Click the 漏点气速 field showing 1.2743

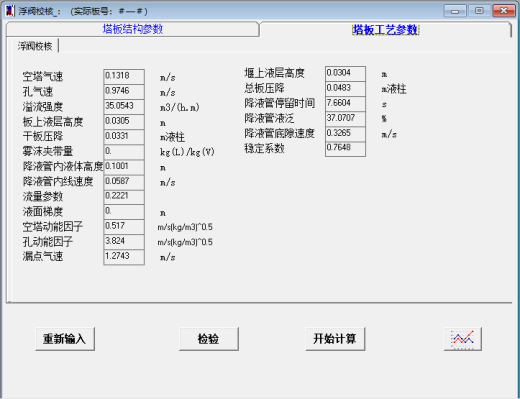click(124, 257)
